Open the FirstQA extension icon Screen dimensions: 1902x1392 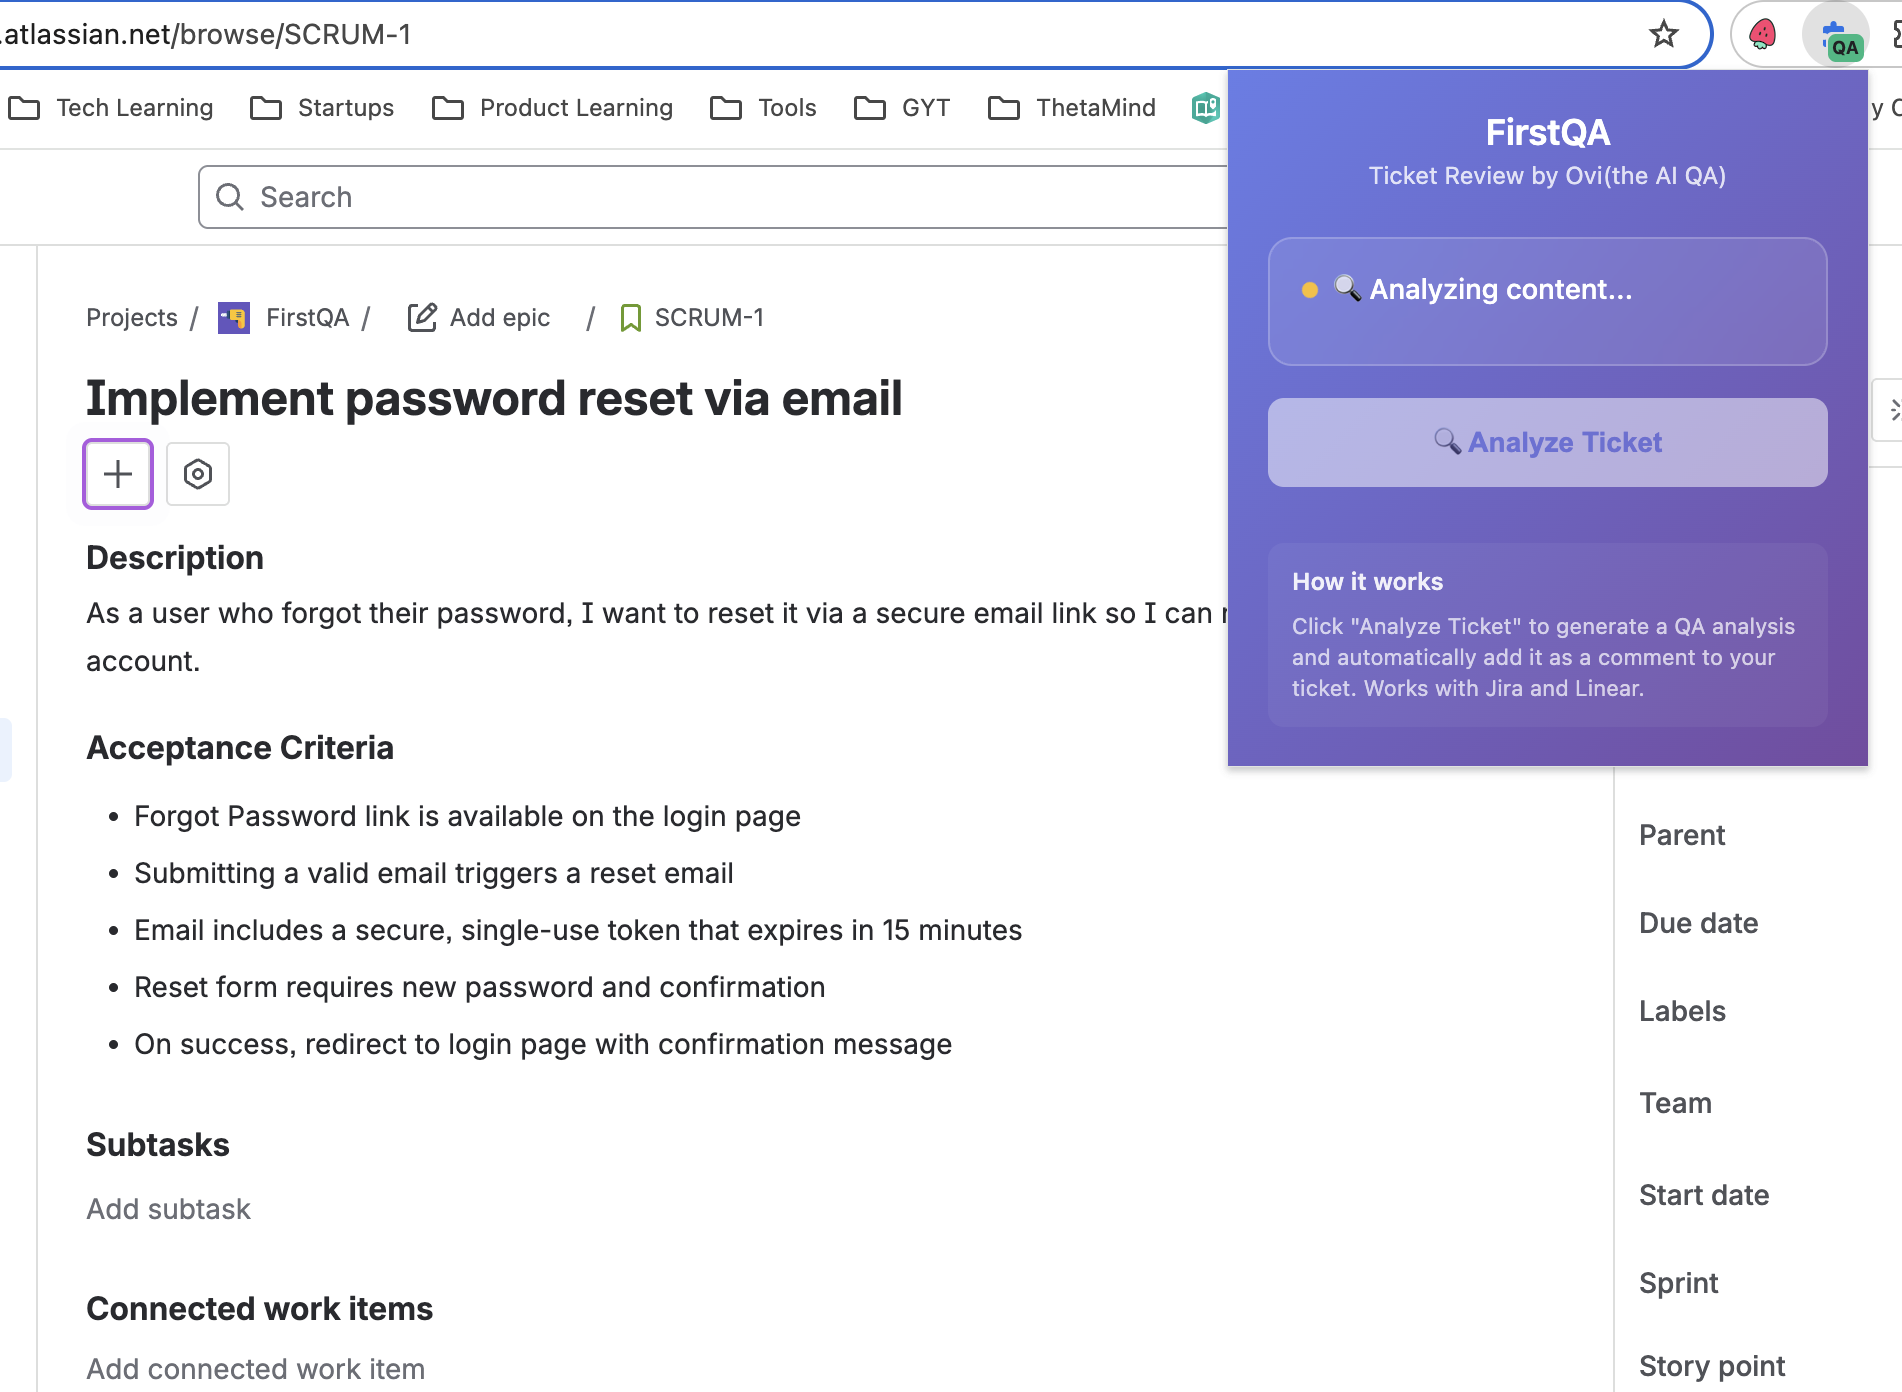click(x=1838, y=36)
